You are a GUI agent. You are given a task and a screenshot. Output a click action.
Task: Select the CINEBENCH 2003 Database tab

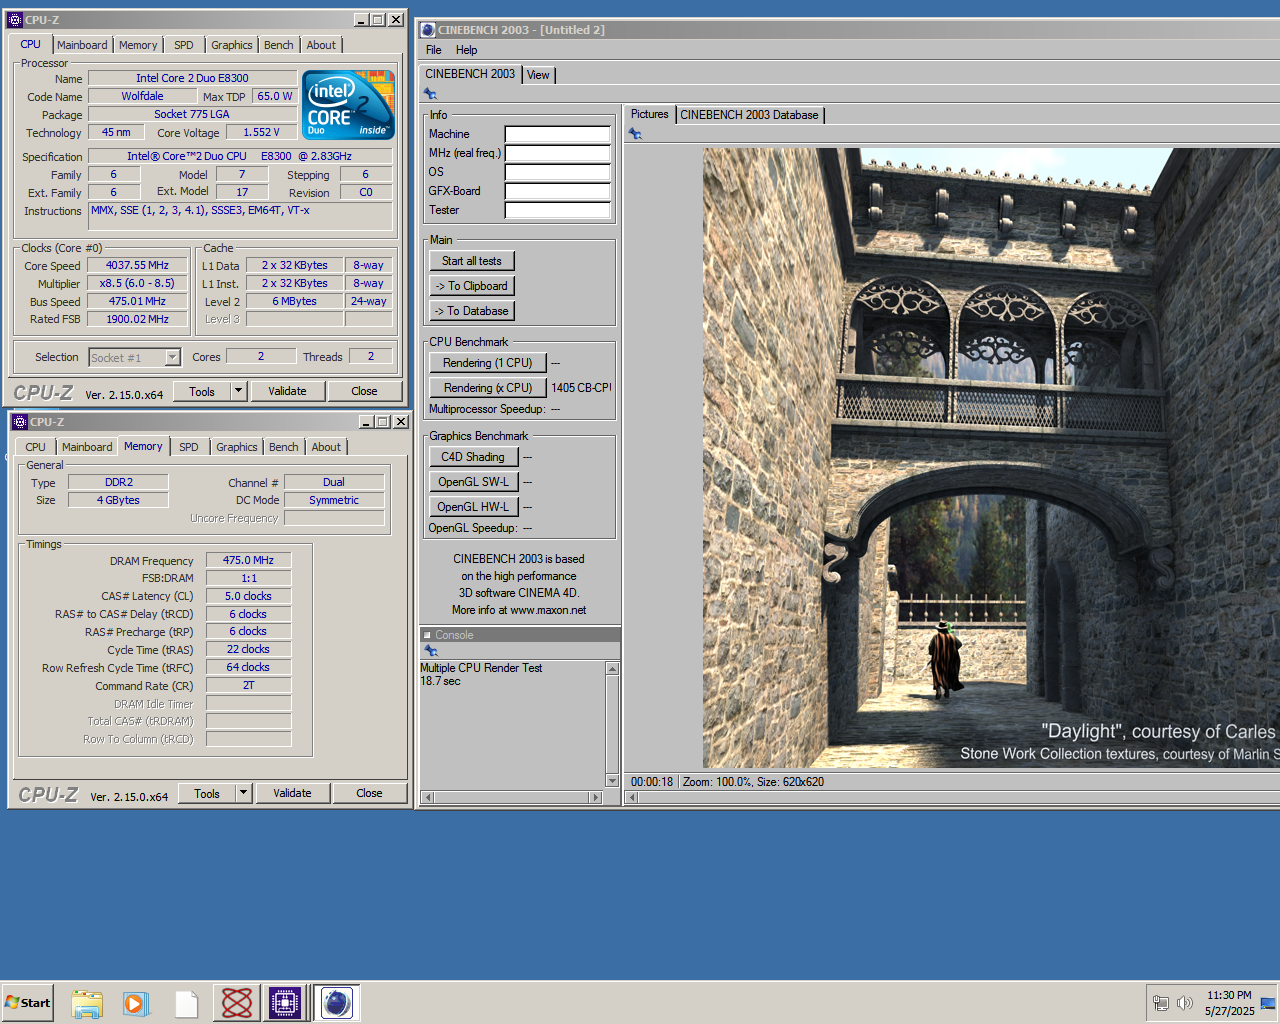749,115
